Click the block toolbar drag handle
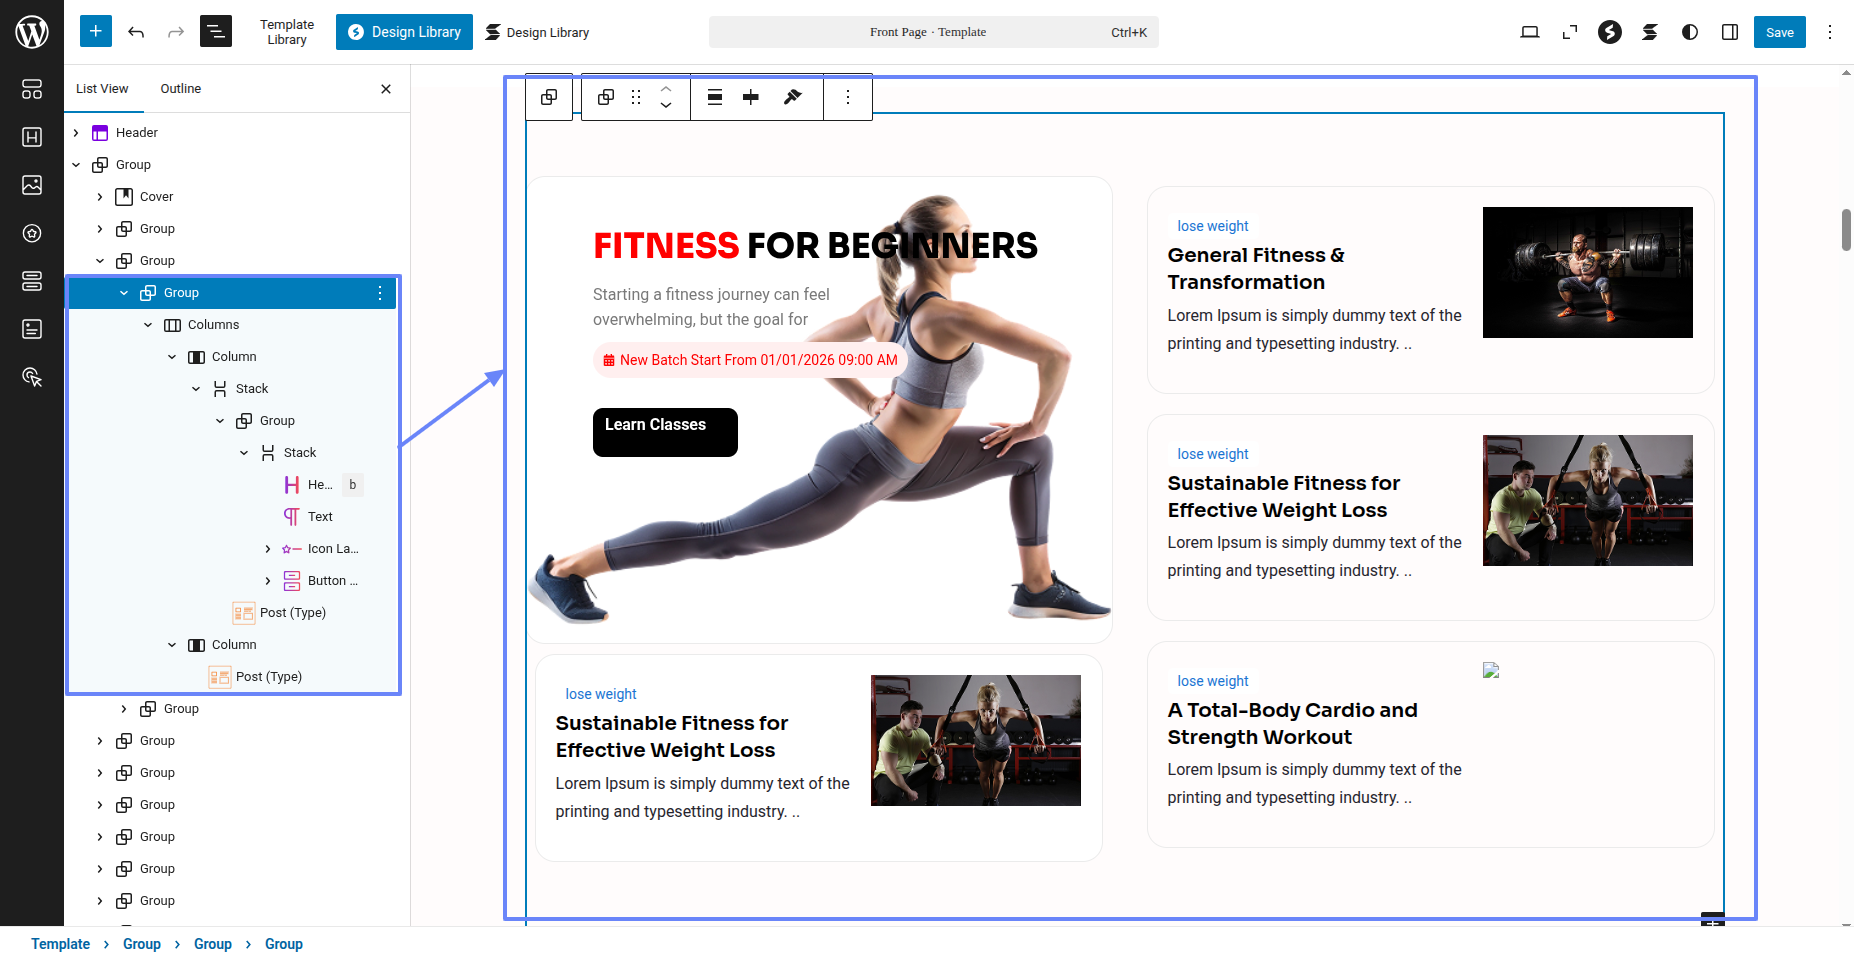 click(636, 97)
